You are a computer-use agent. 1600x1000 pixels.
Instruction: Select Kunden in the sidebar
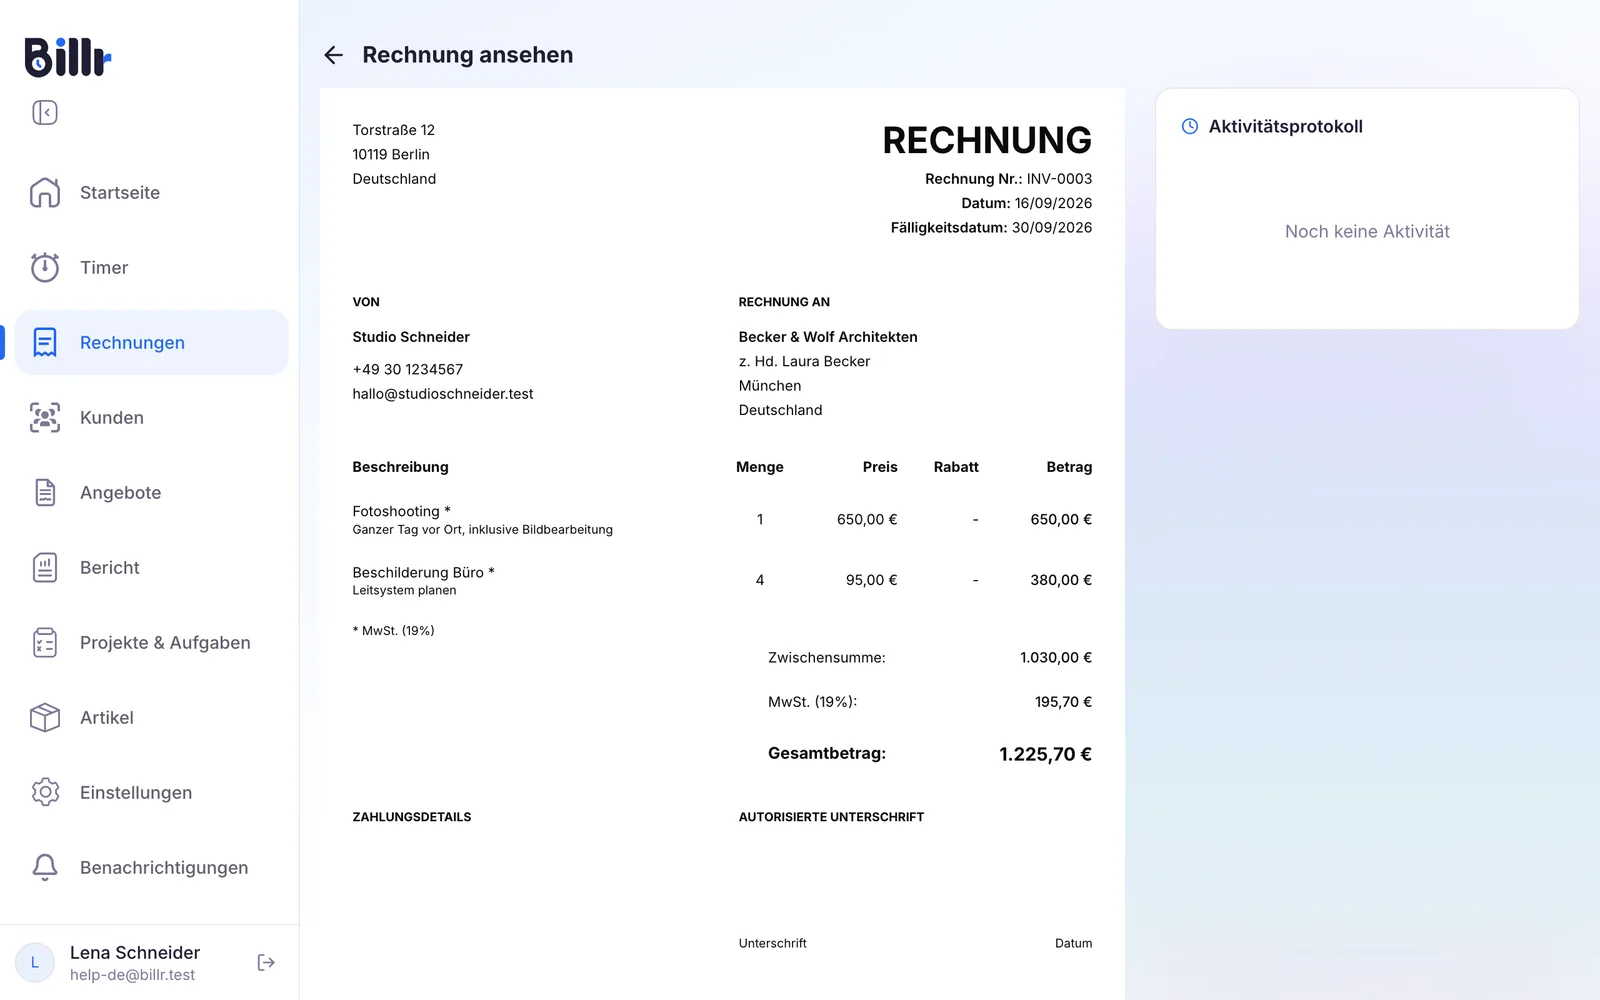(152, 418)
